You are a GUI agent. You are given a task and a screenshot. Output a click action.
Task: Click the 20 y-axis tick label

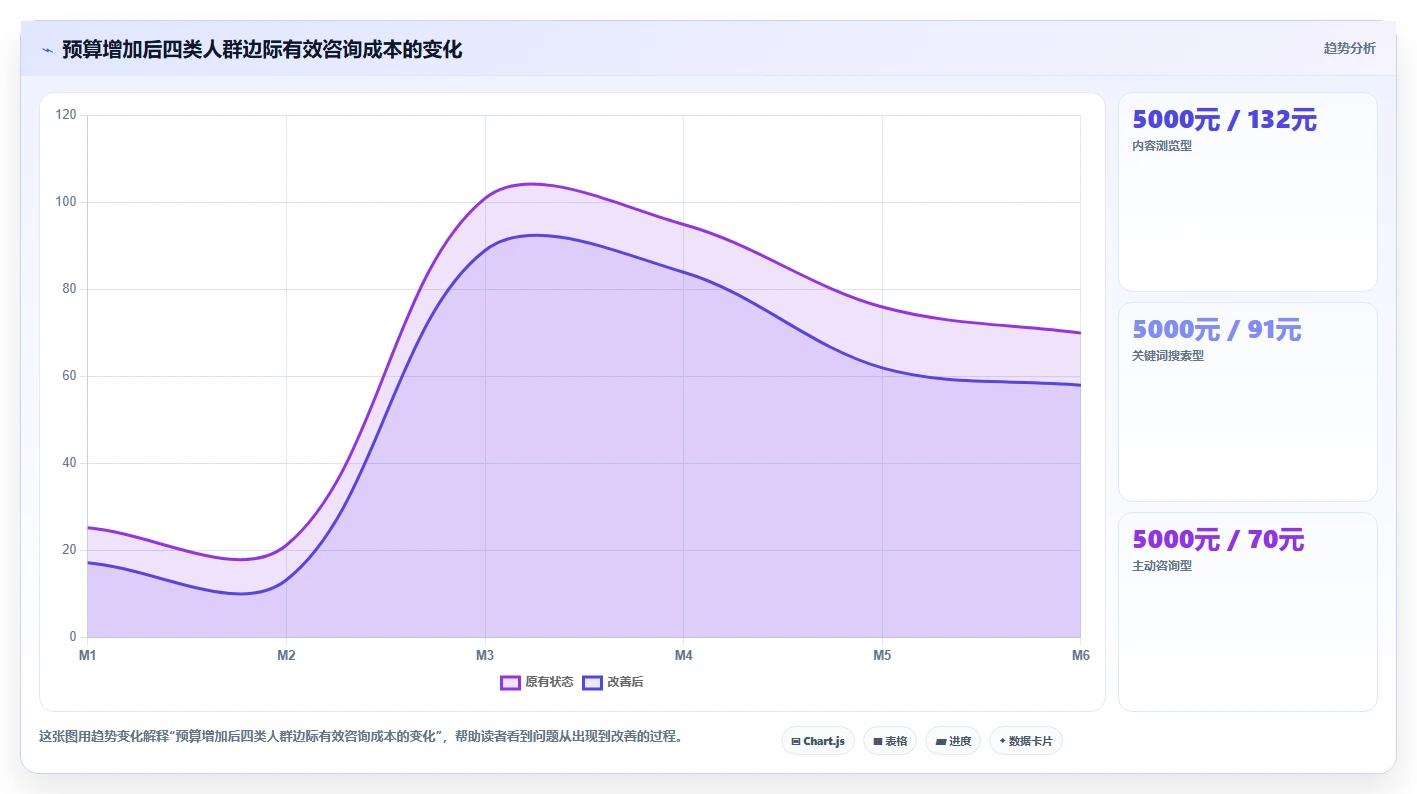click(x=69, y=550)
